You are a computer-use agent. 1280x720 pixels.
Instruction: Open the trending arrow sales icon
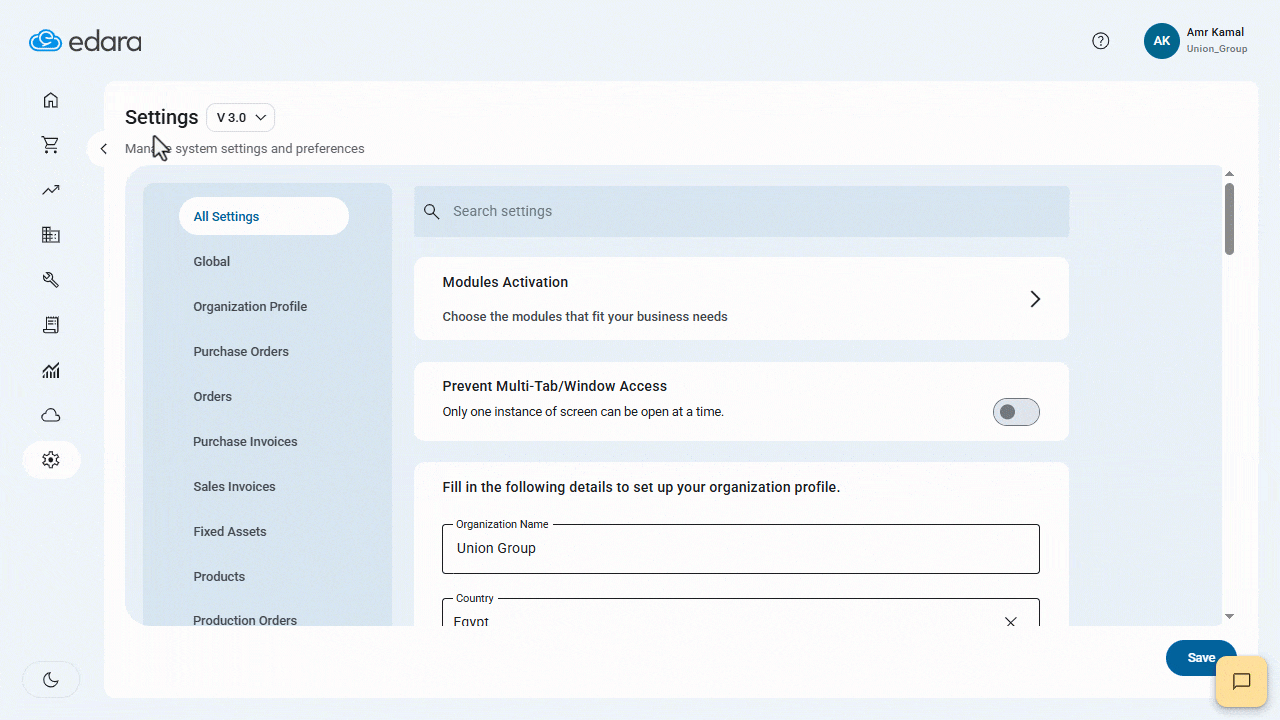[51, 190]
